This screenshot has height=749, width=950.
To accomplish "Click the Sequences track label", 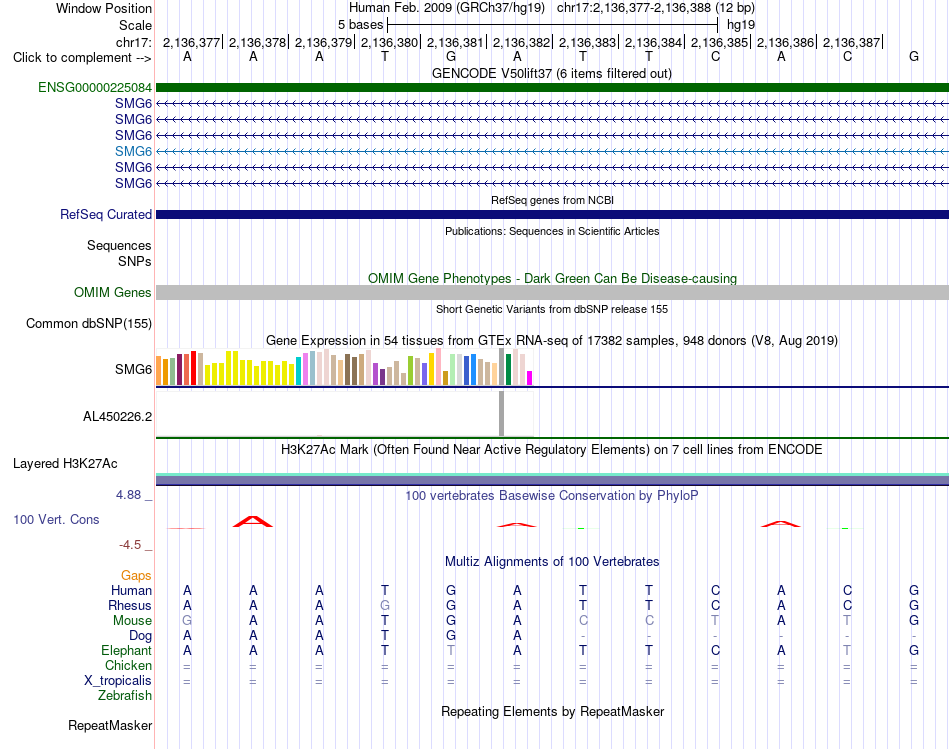I will click(119, 245).
